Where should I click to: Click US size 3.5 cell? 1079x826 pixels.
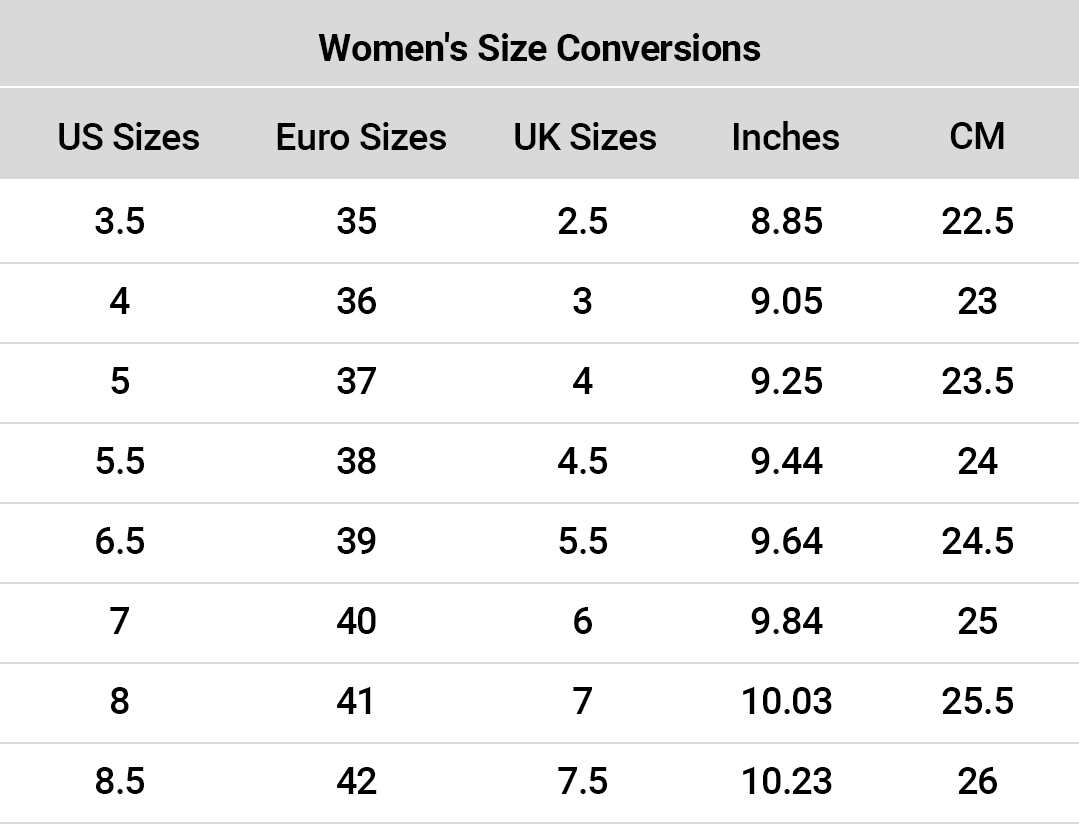120,221
